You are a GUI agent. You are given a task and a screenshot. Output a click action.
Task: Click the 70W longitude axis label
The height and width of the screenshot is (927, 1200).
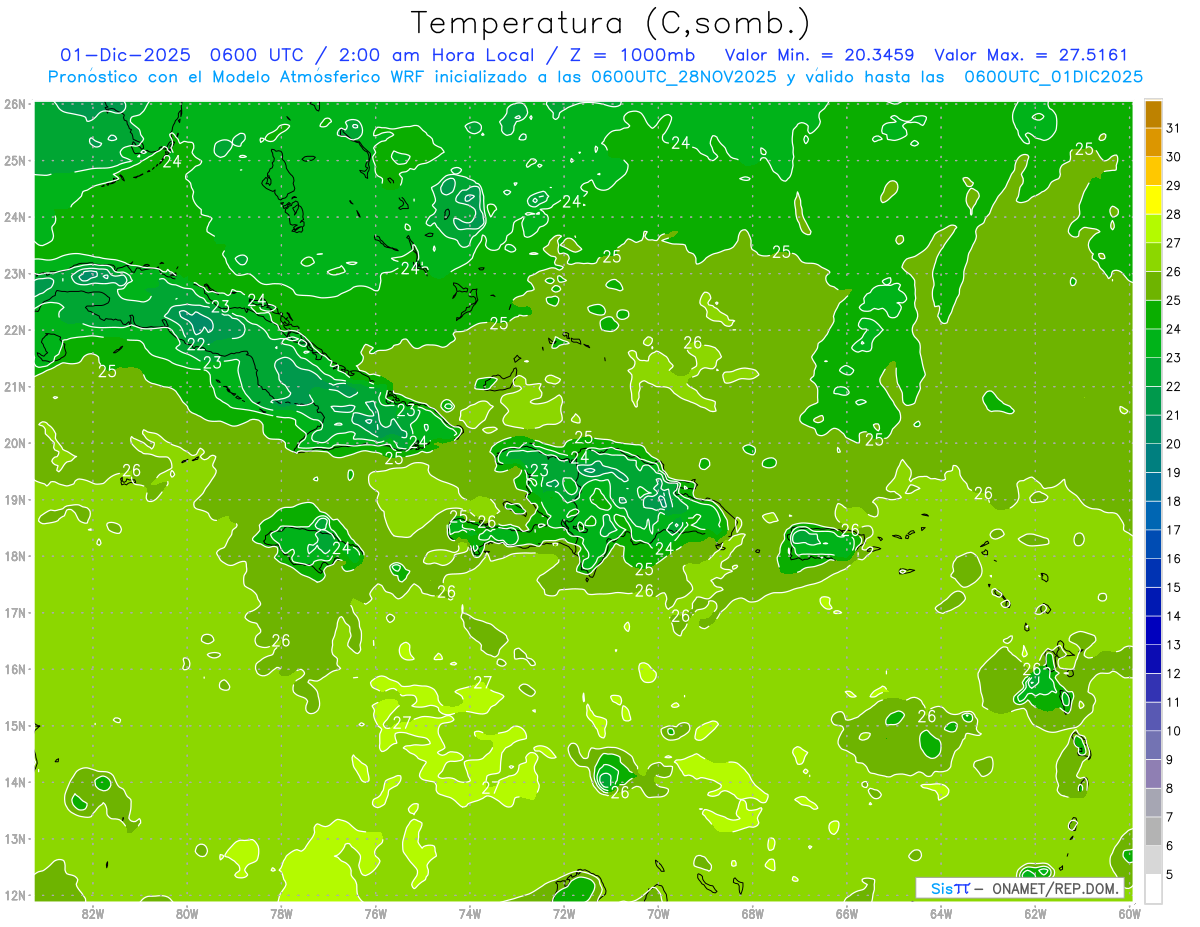(x=658, y=913)
